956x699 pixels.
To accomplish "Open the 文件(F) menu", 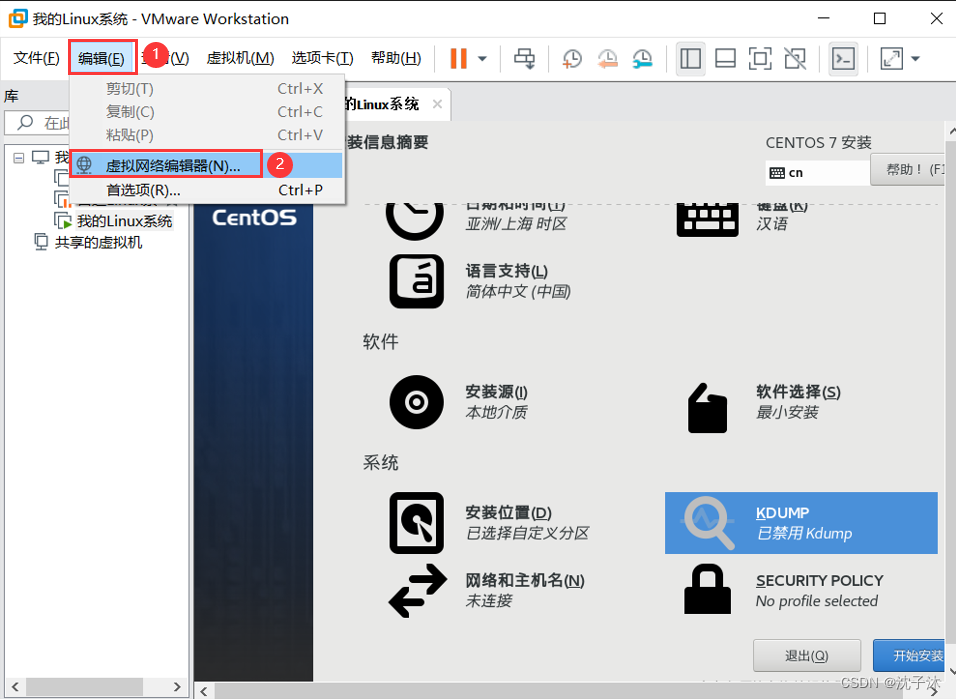I will pos(37,58).
